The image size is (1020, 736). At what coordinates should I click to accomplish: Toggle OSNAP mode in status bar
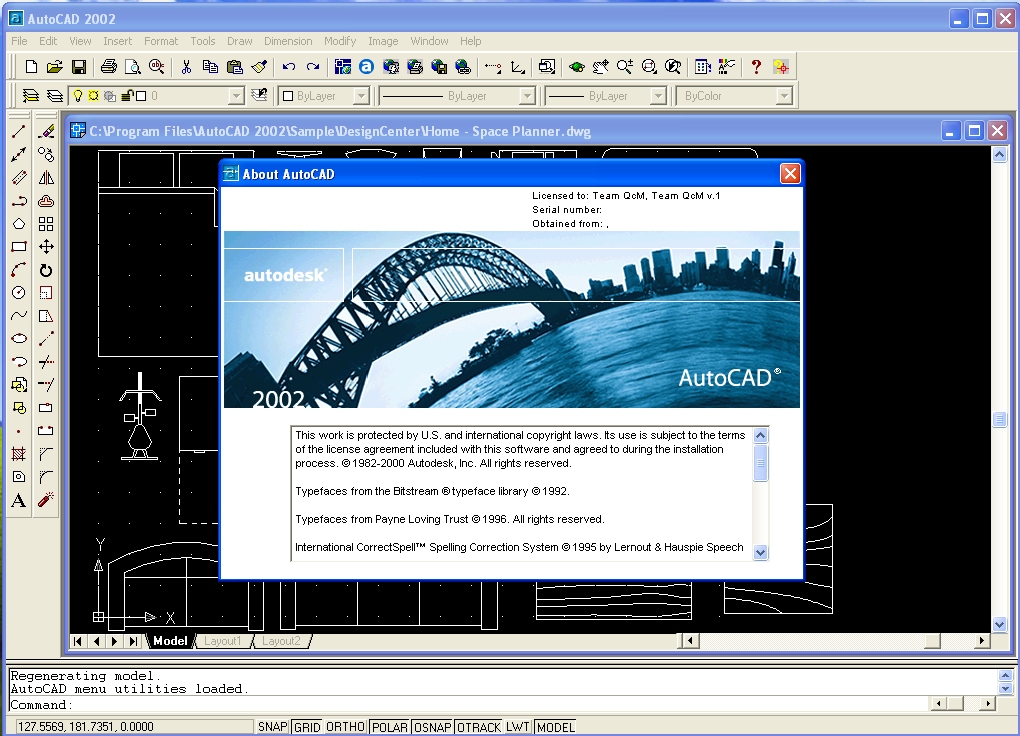(x=433, y=727)
